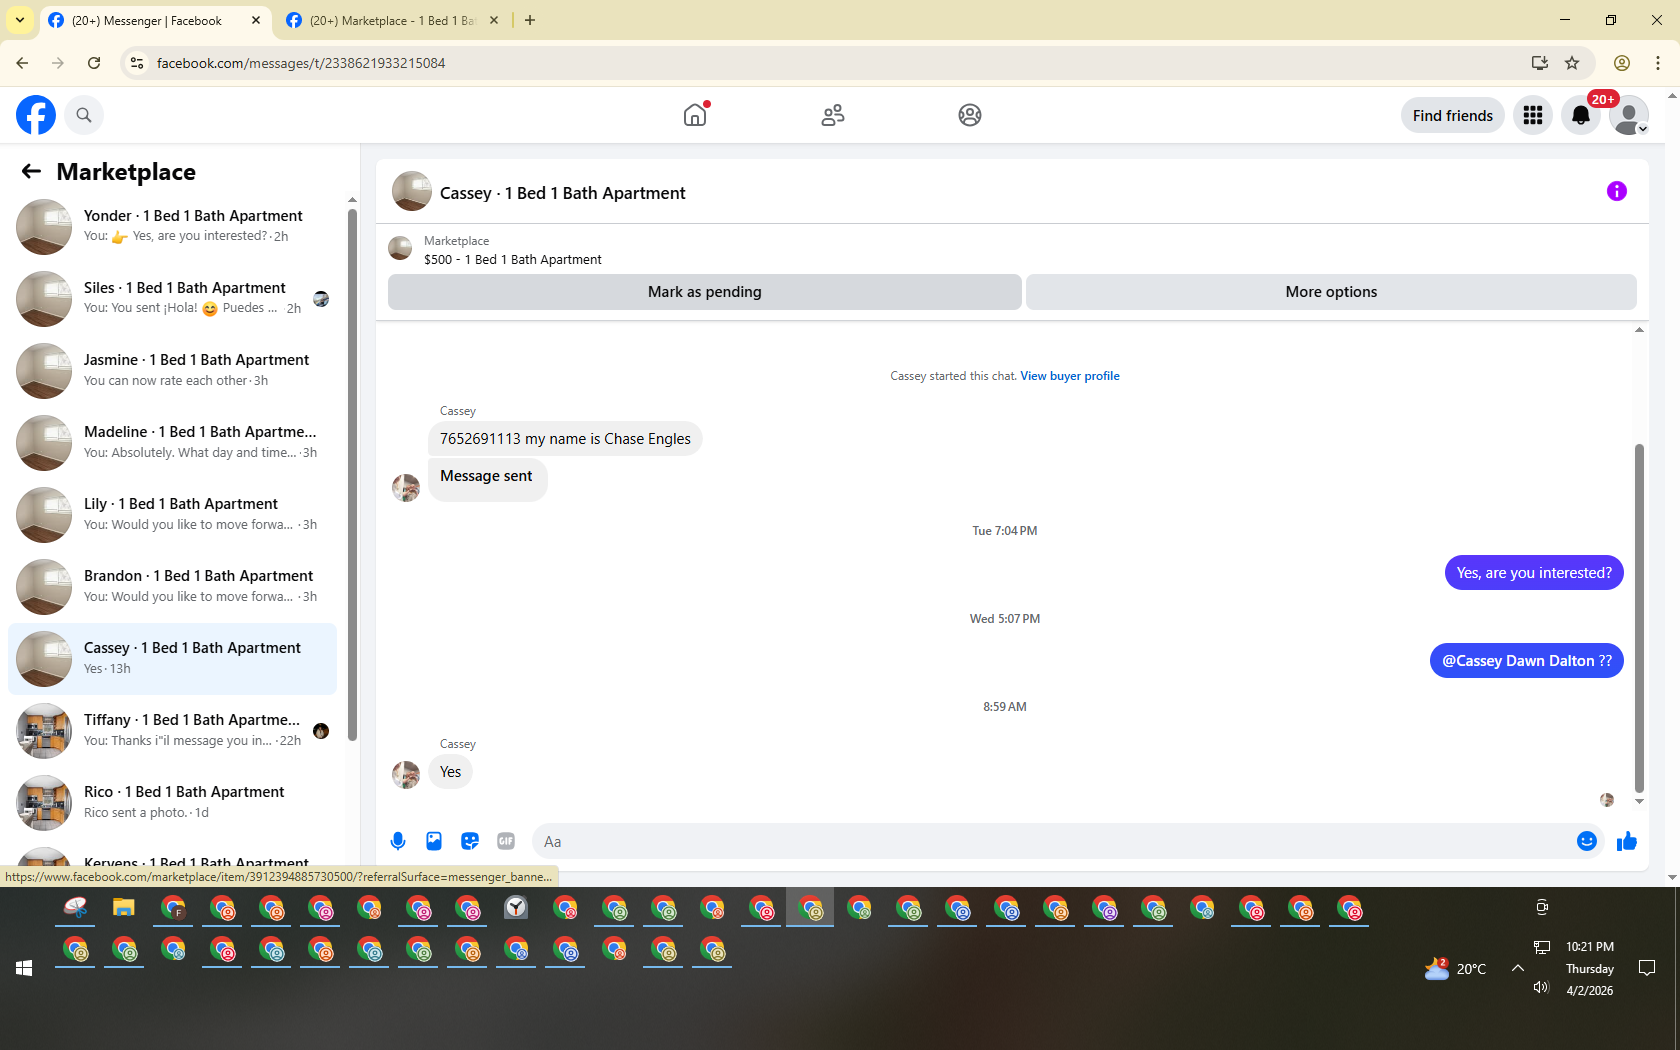Record a voice clip with the microphone
This screenshot has height=1050, width=1680.
coord(398,841)
